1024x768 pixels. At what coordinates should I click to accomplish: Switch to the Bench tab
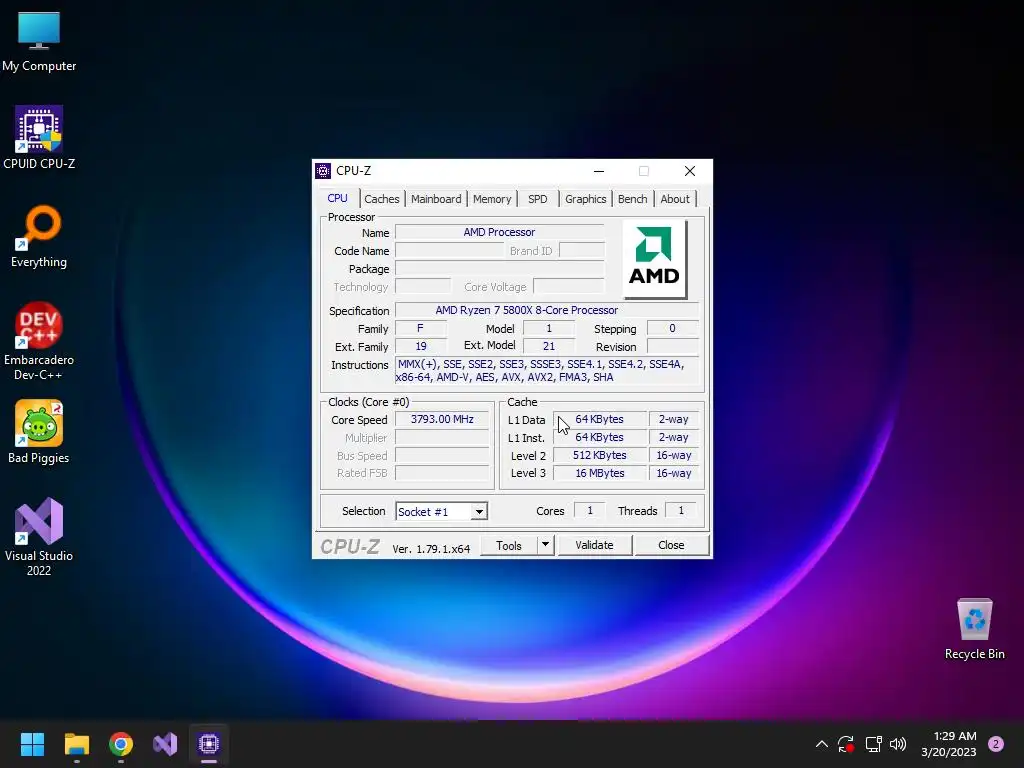(x=632, y=199)
